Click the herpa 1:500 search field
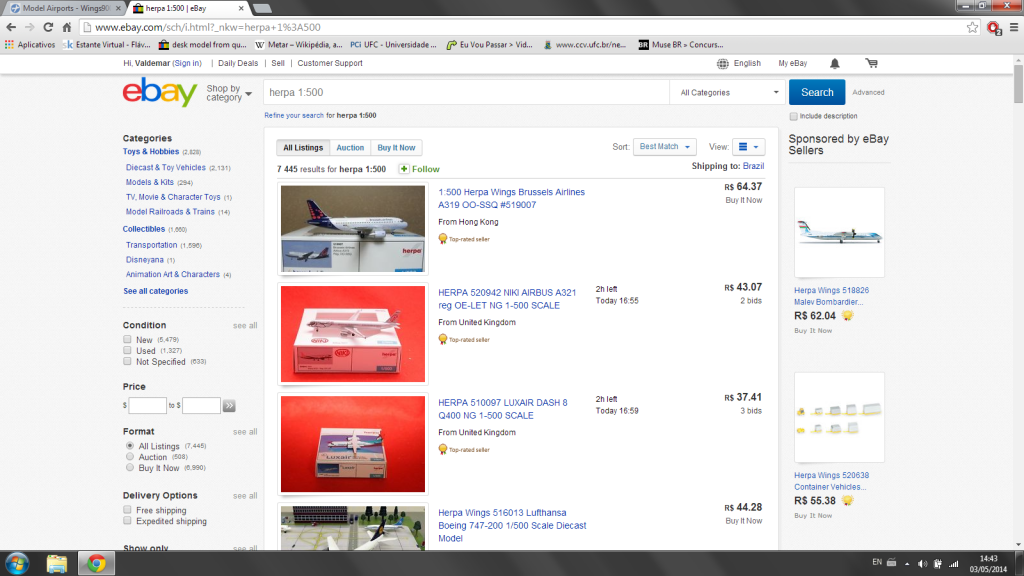1024x576 pixels. [466, 93]
